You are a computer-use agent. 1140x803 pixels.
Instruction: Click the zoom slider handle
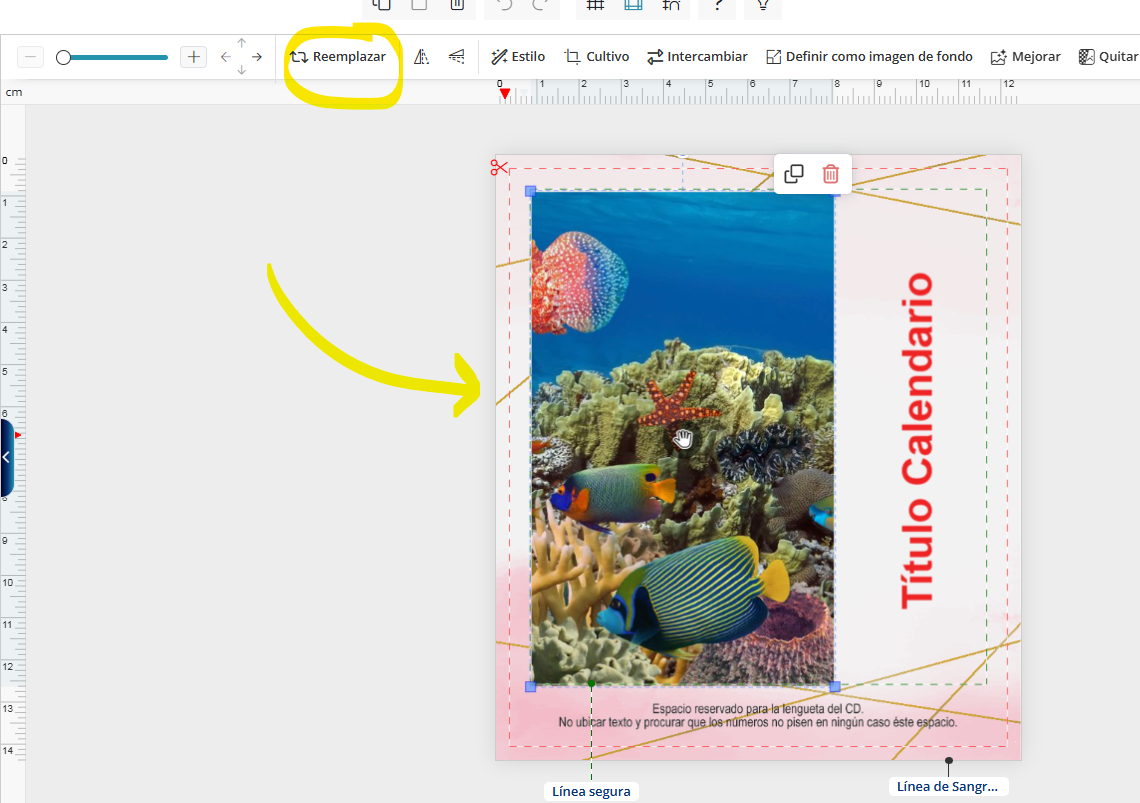click(x=64, y=58)
